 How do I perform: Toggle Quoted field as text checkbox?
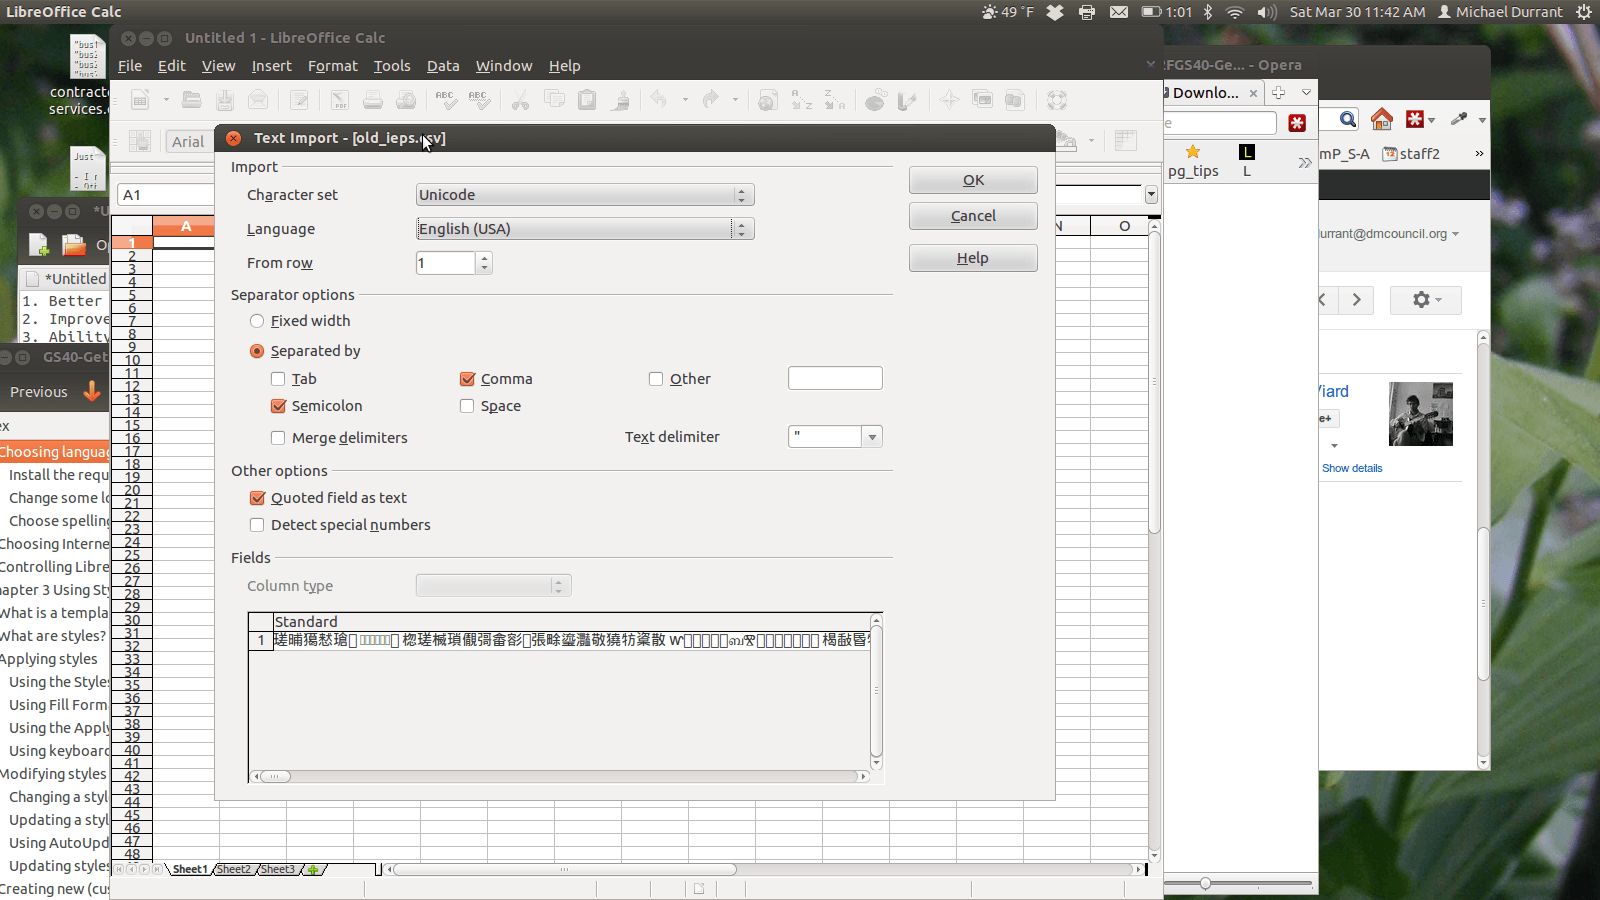257,498
